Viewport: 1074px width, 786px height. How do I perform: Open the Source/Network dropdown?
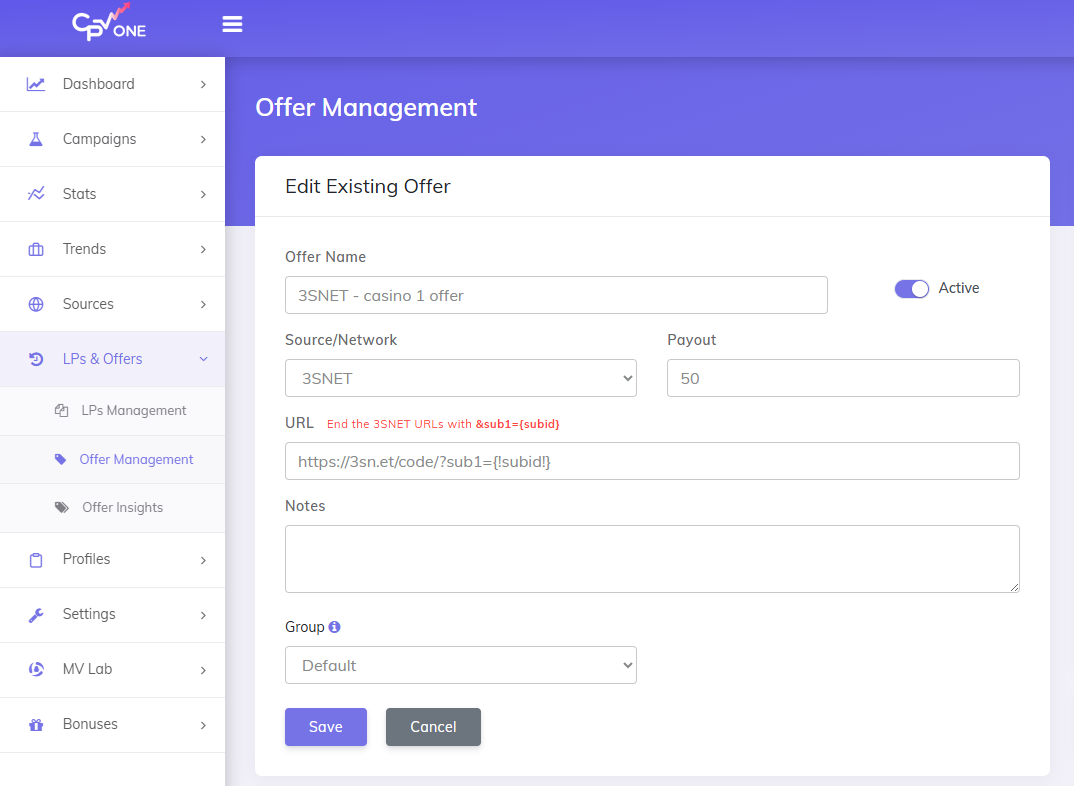tap(460, 378)
